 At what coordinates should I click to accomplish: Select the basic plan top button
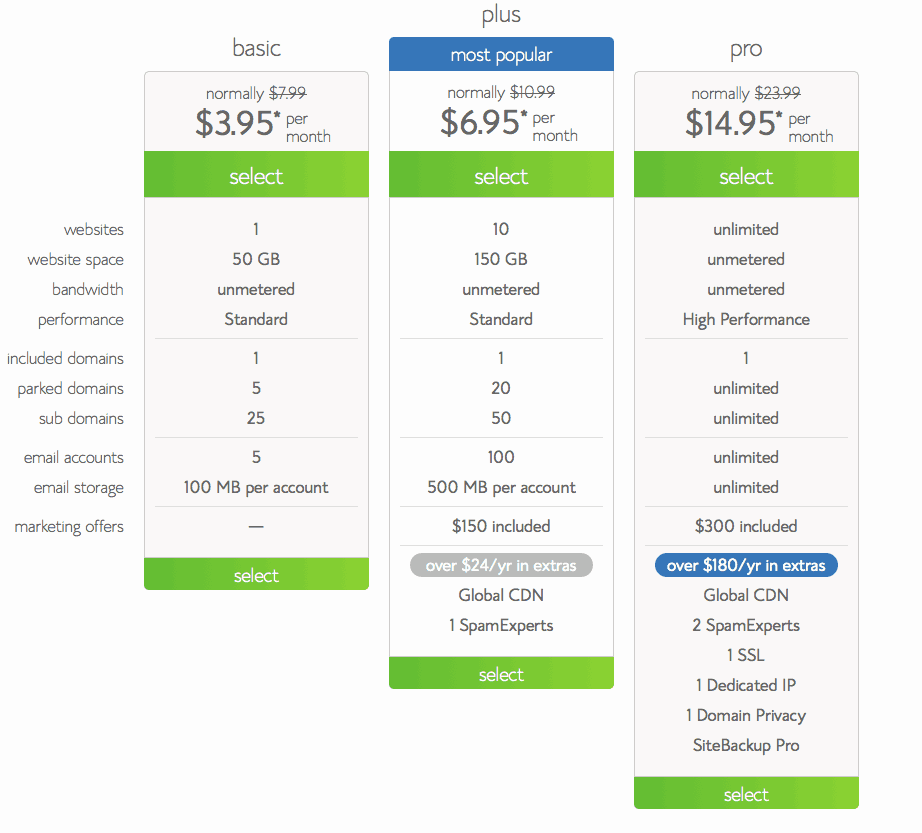(256, 175)
